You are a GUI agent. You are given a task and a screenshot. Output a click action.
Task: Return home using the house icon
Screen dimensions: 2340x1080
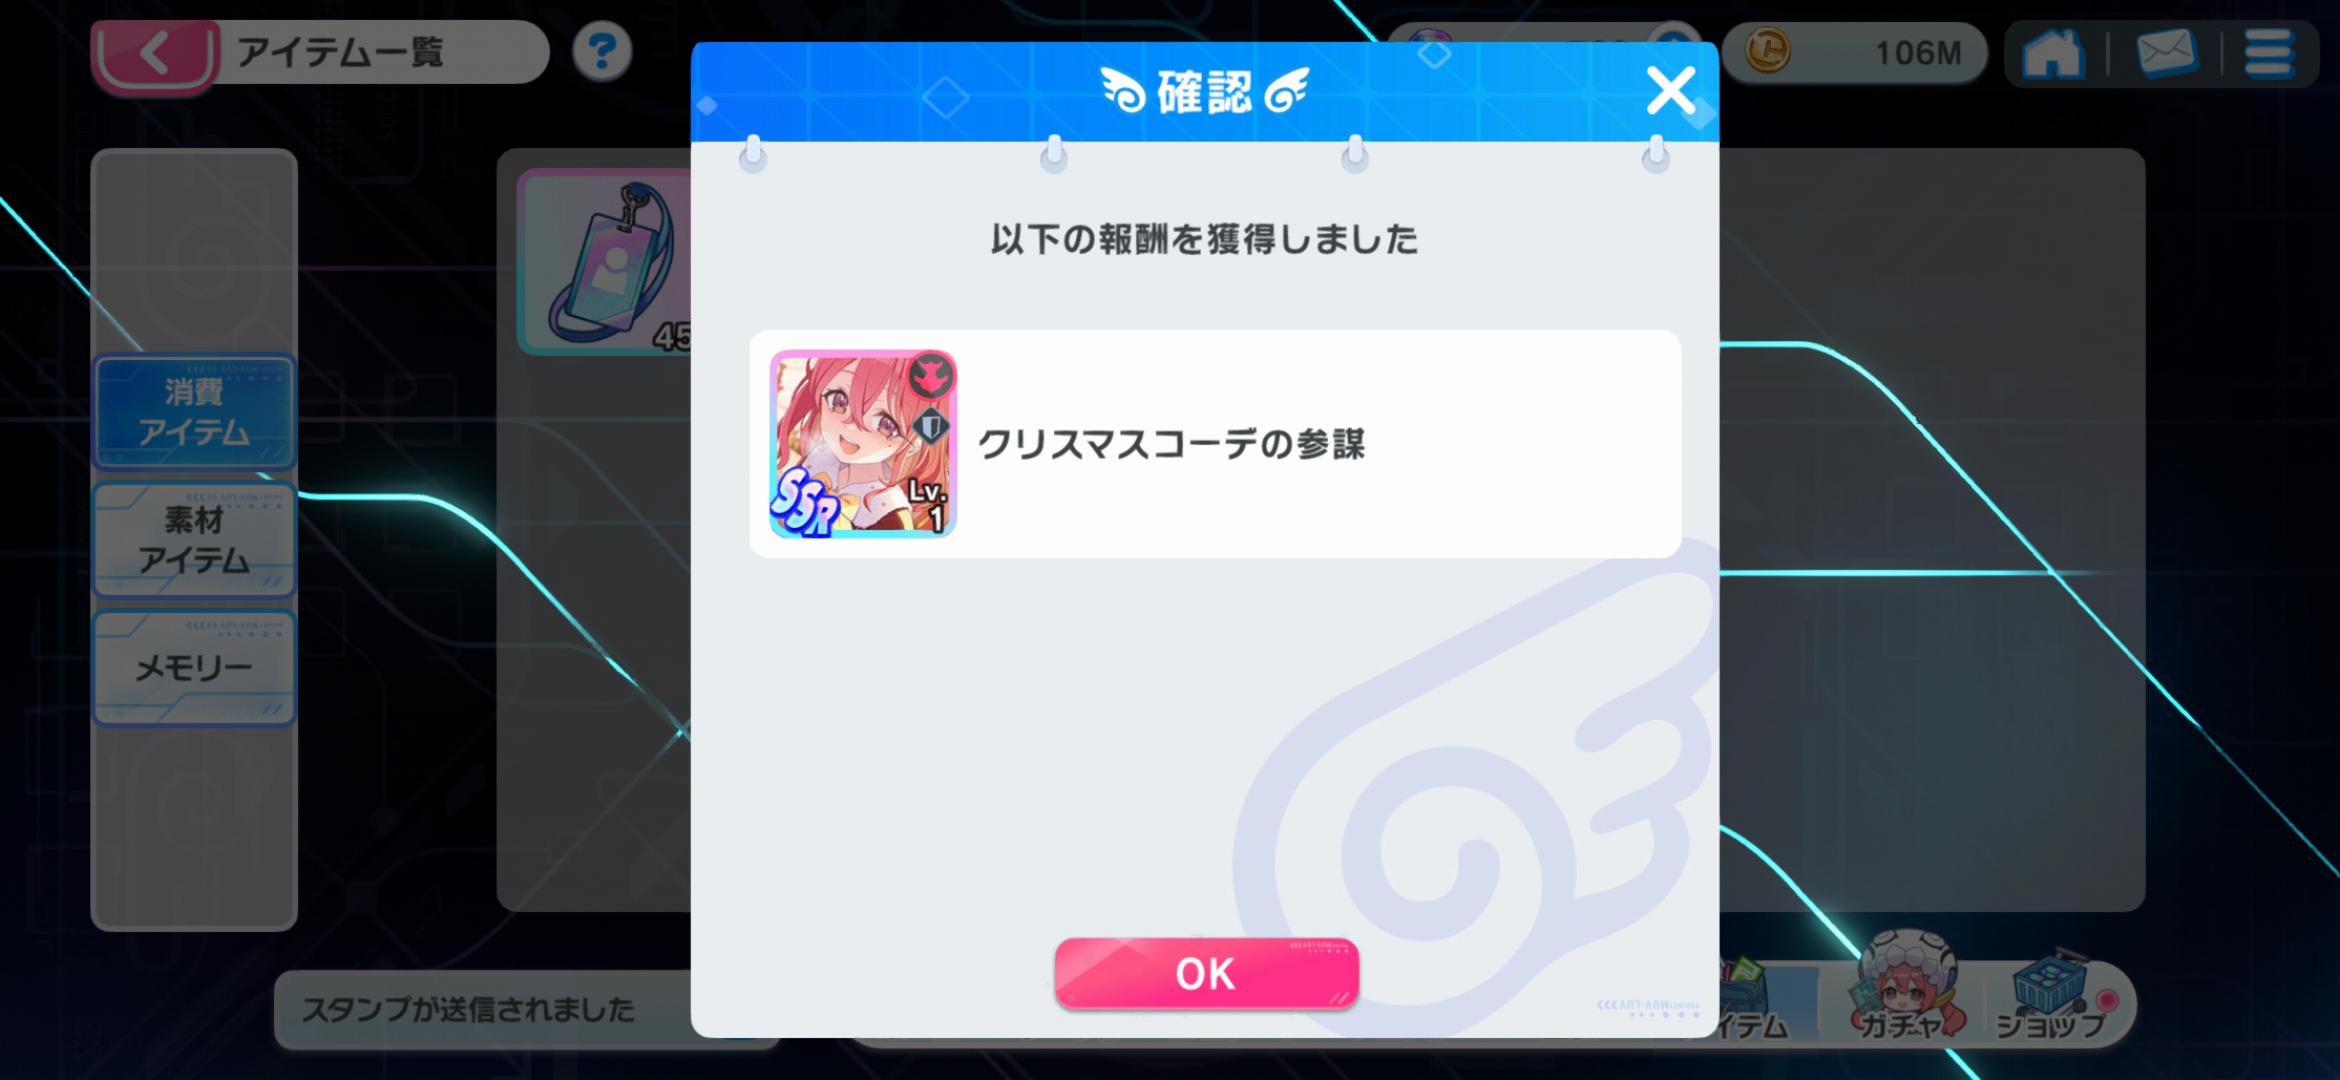click(x=2052, y=53)
